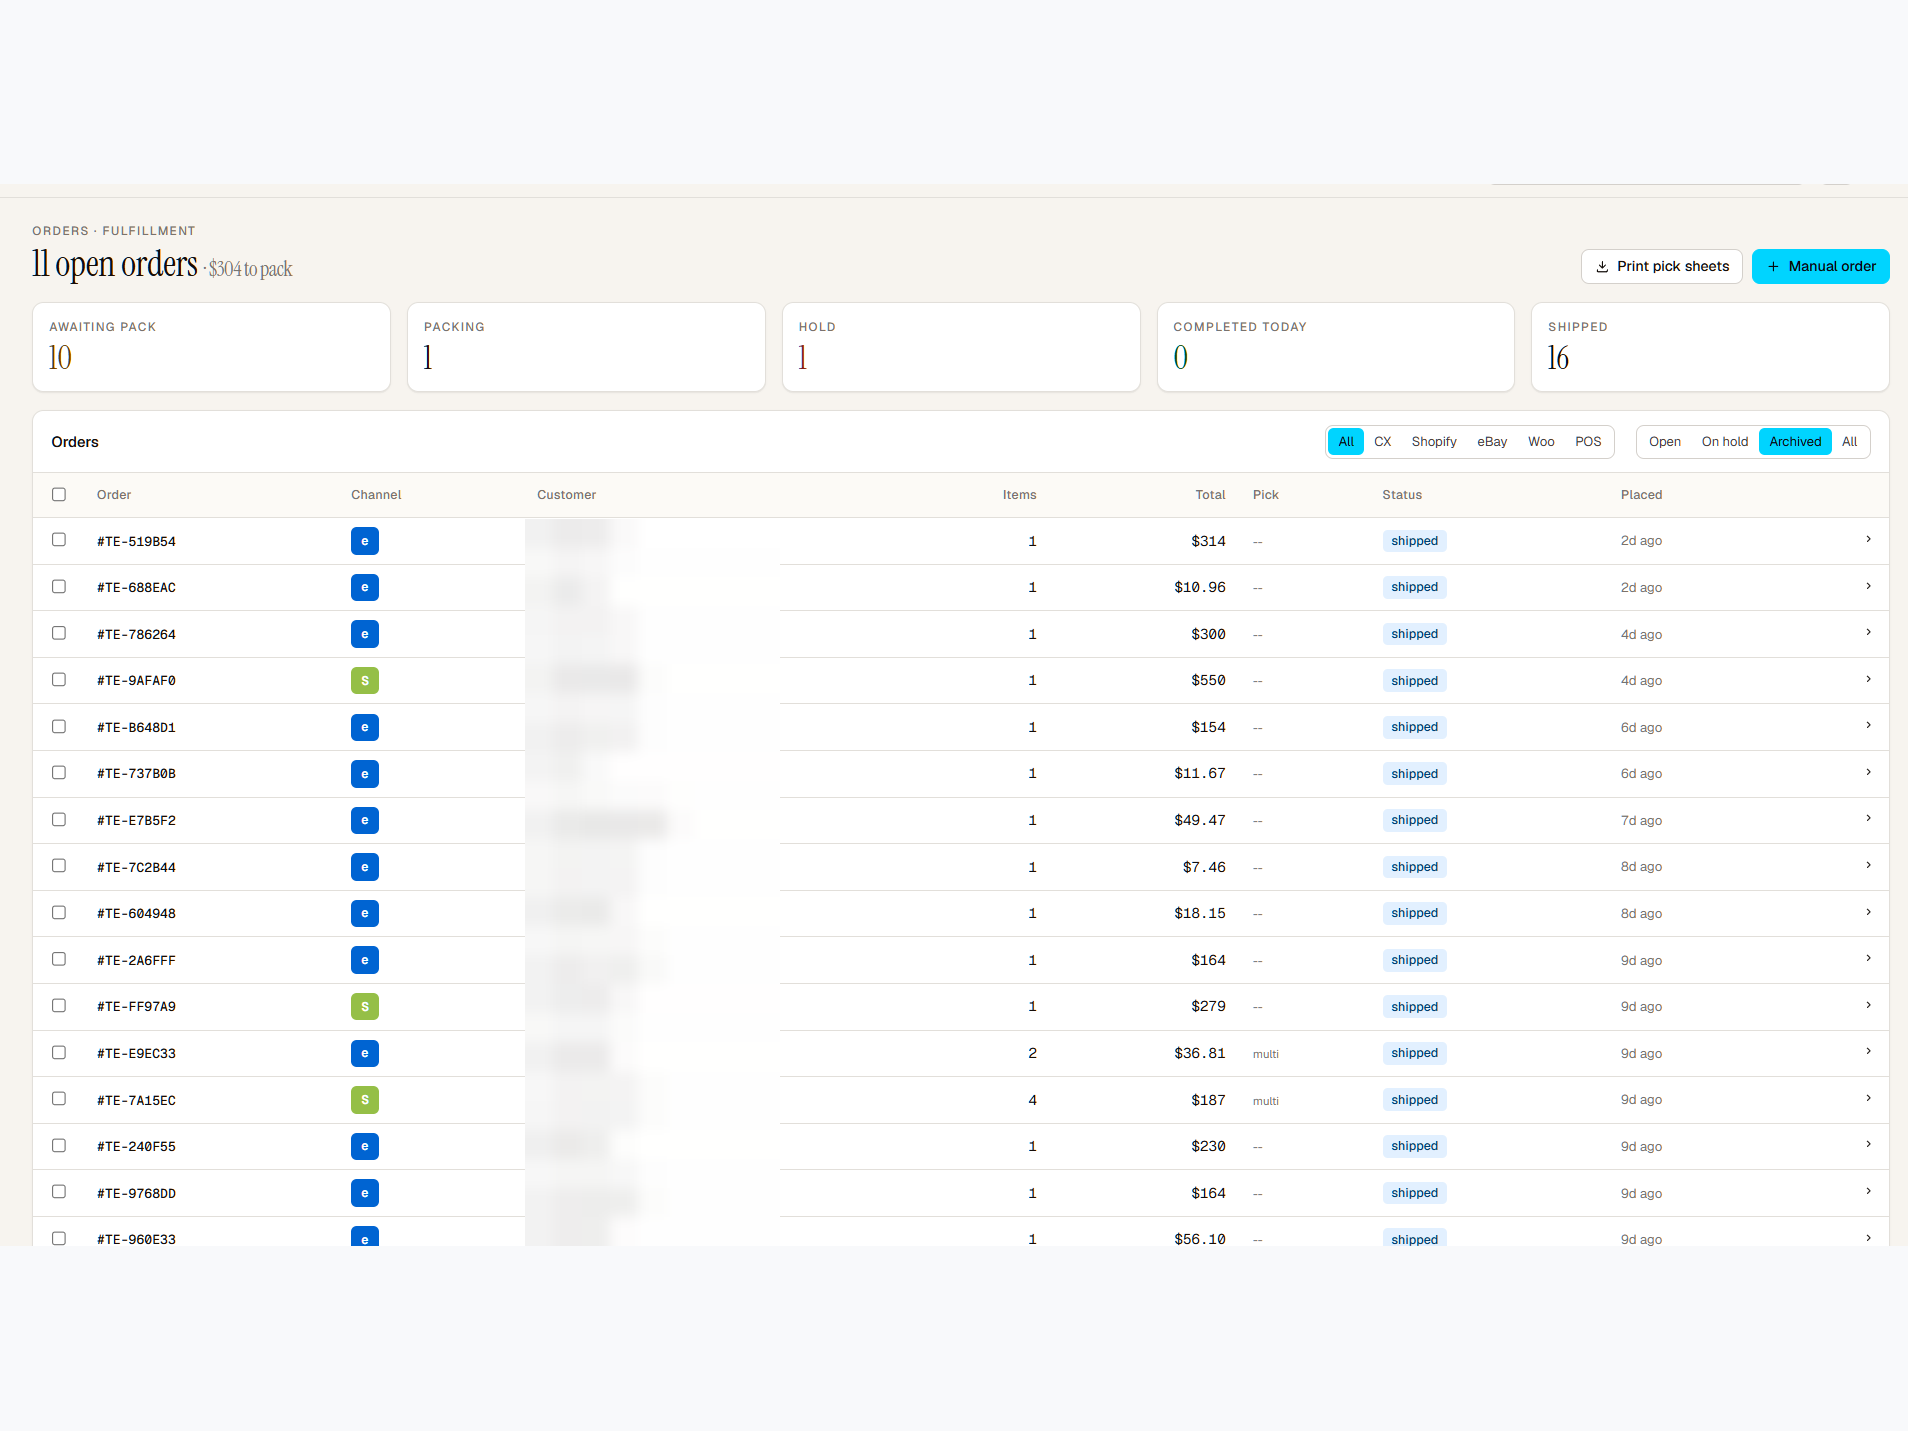
Task: Select the All statuses filter
Action: tap(1850, 442)
